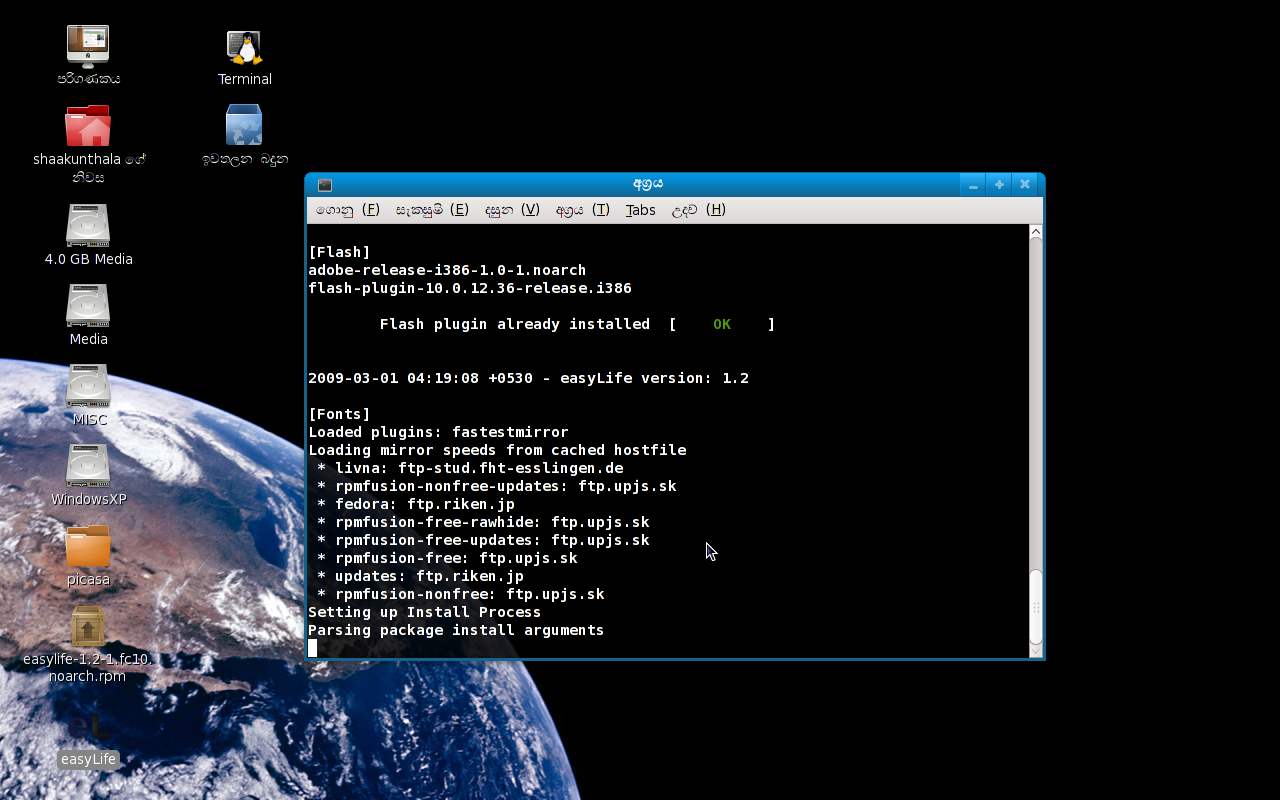Open the Trash bin desktop icon
Image resolution: width=1280 pixels, height=800 pixels.
(x=244, y=126)
